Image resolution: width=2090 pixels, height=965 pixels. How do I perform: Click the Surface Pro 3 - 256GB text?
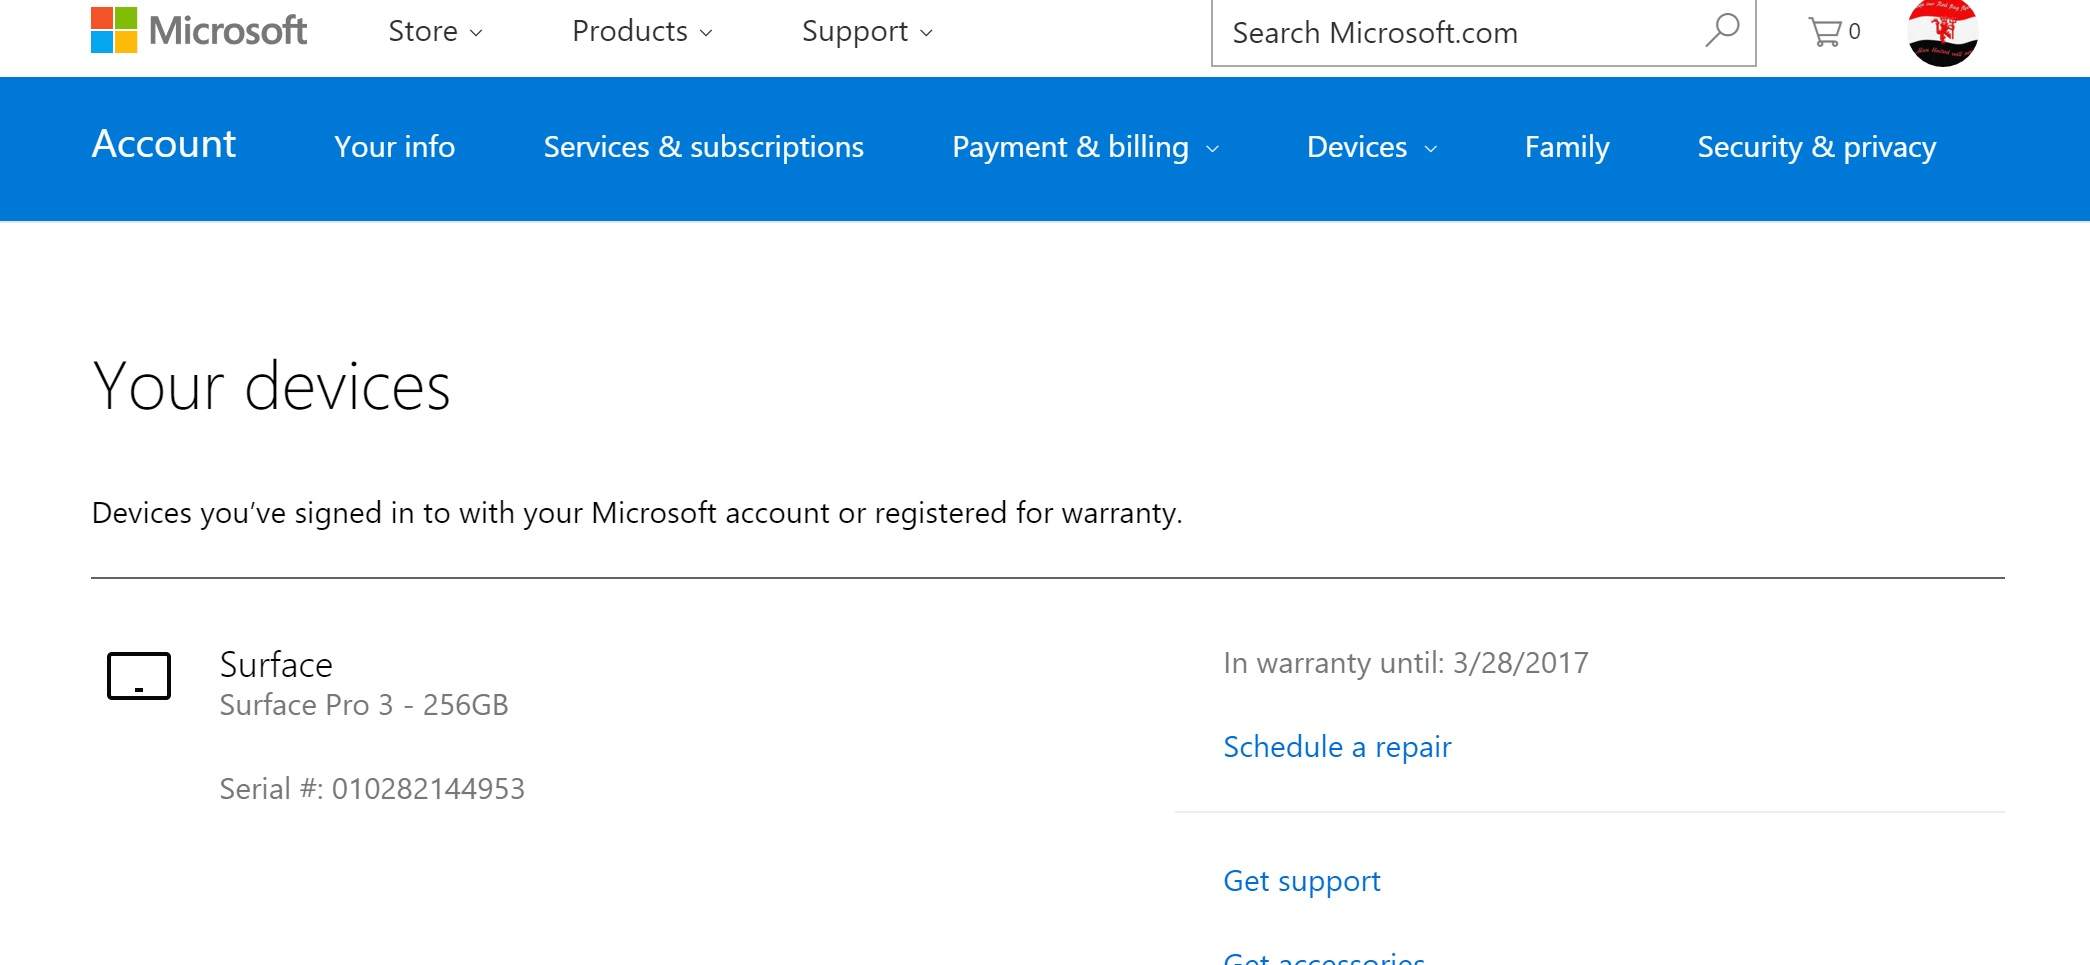pos(364,705)
